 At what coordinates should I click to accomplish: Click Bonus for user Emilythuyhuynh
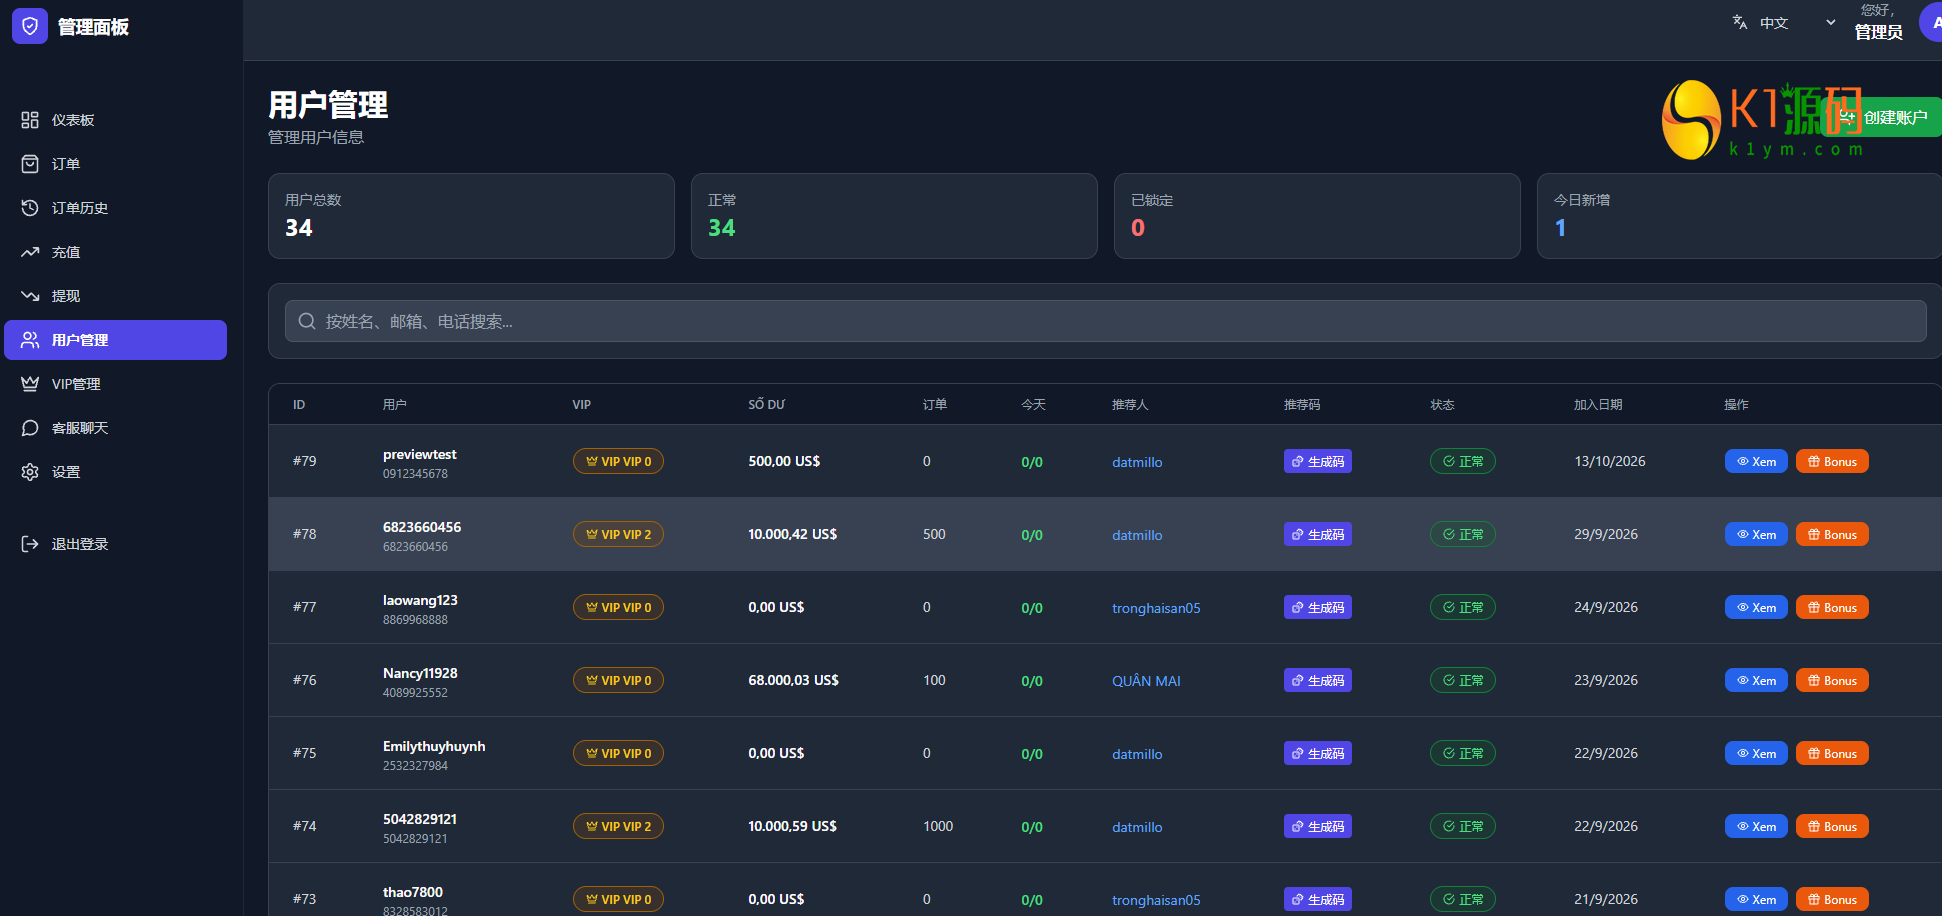tap(1832, 753)
